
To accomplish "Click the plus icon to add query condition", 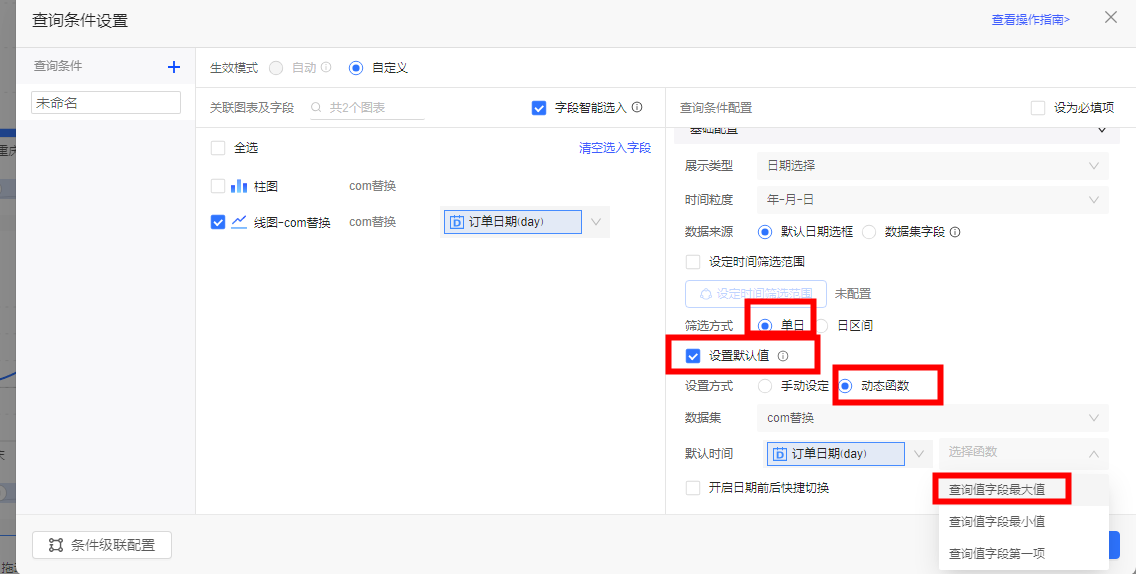I will (174, 67).
